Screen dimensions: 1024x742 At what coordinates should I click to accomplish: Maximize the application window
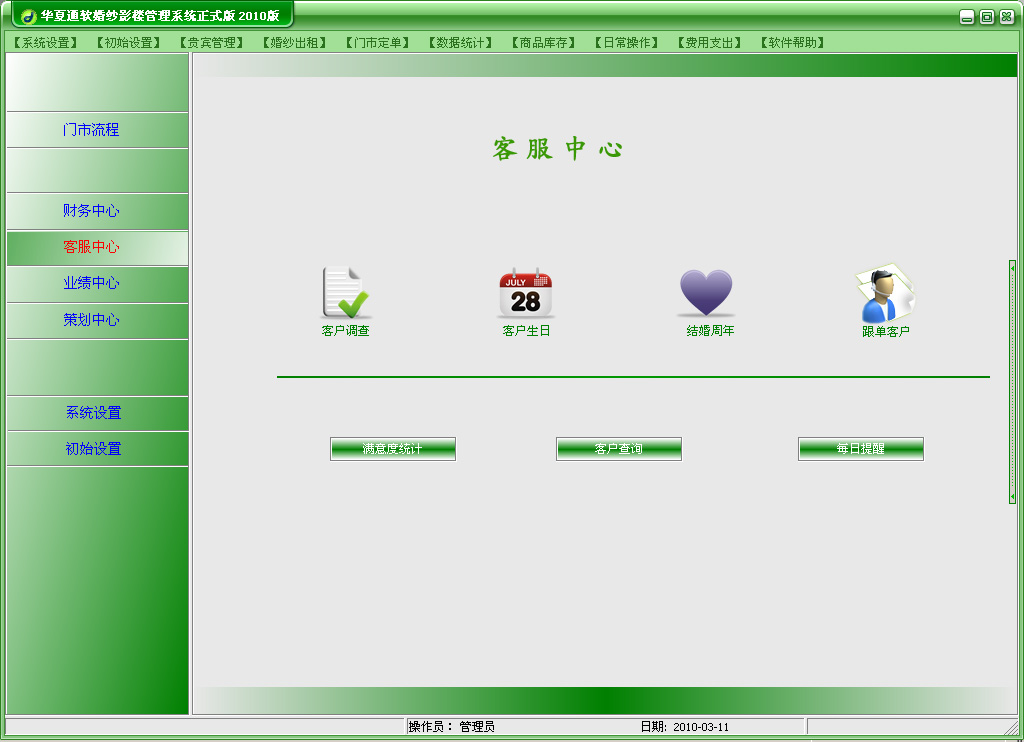click(987, 17)
